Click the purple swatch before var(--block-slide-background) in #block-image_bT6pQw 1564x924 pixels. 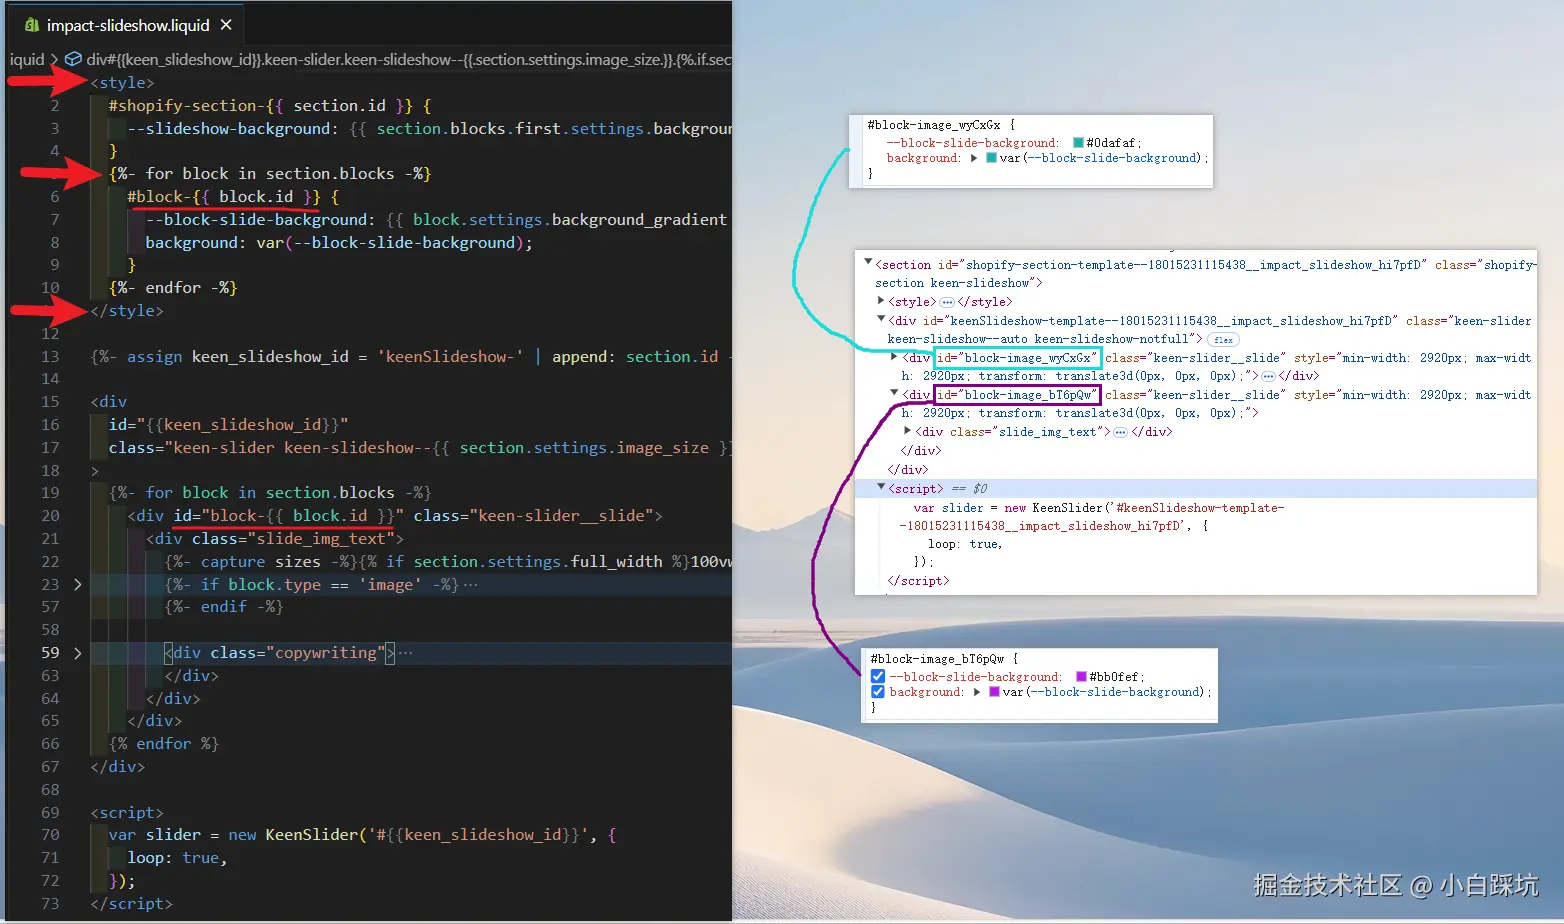coord(994,691)
